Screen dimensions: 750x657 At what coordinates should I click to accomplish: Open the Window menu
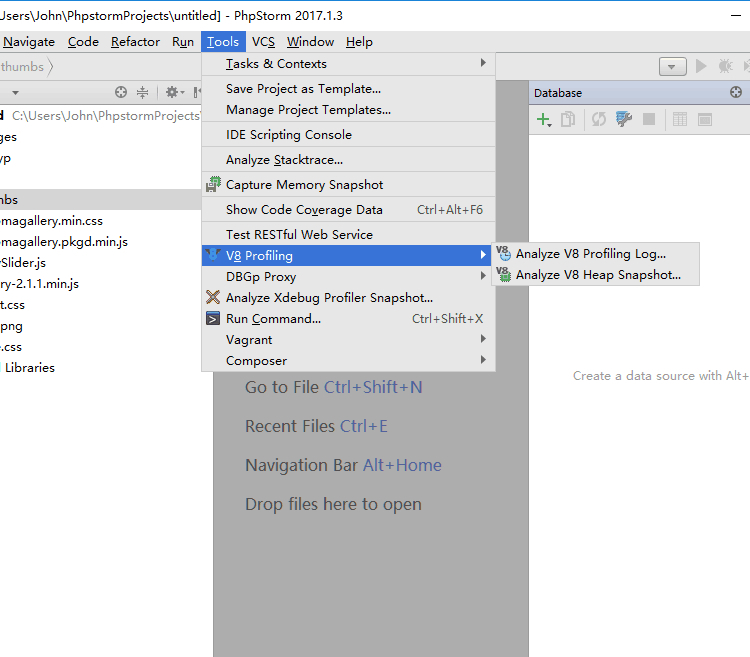(x=310, y=42)
